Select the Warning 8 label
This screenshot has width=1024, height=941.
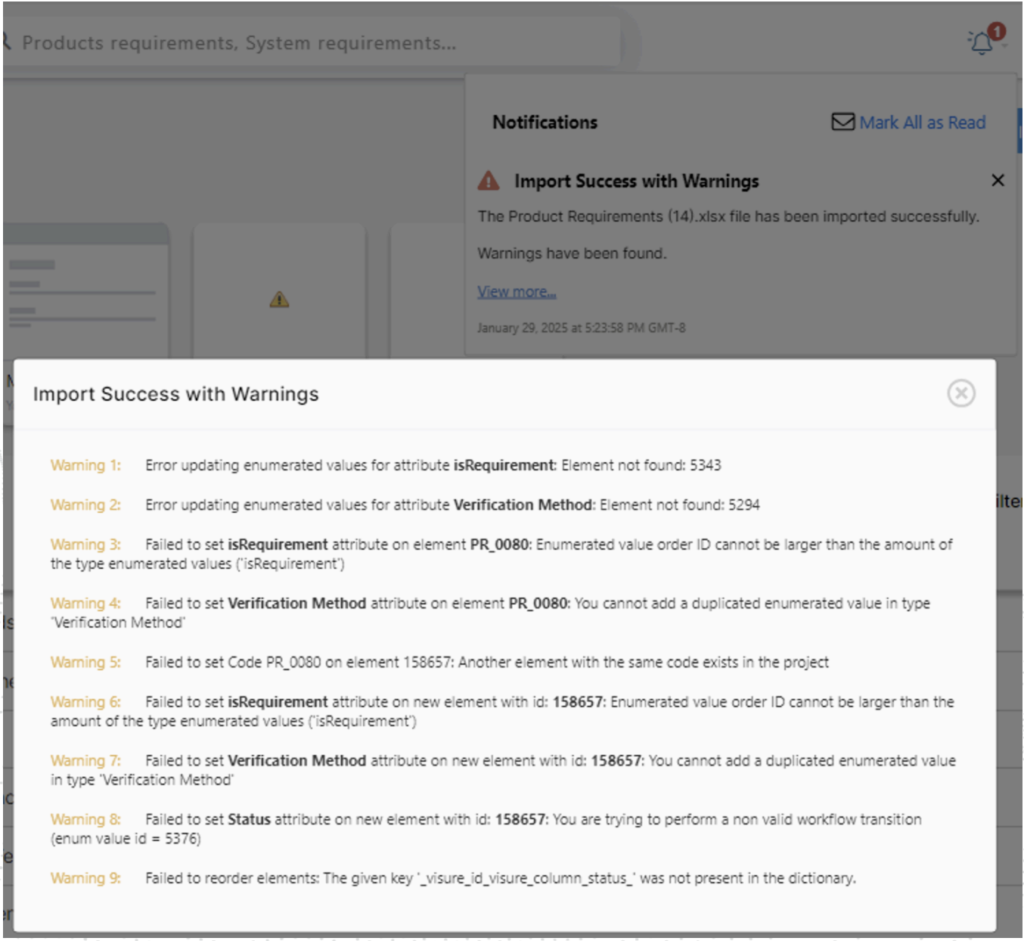86,819
